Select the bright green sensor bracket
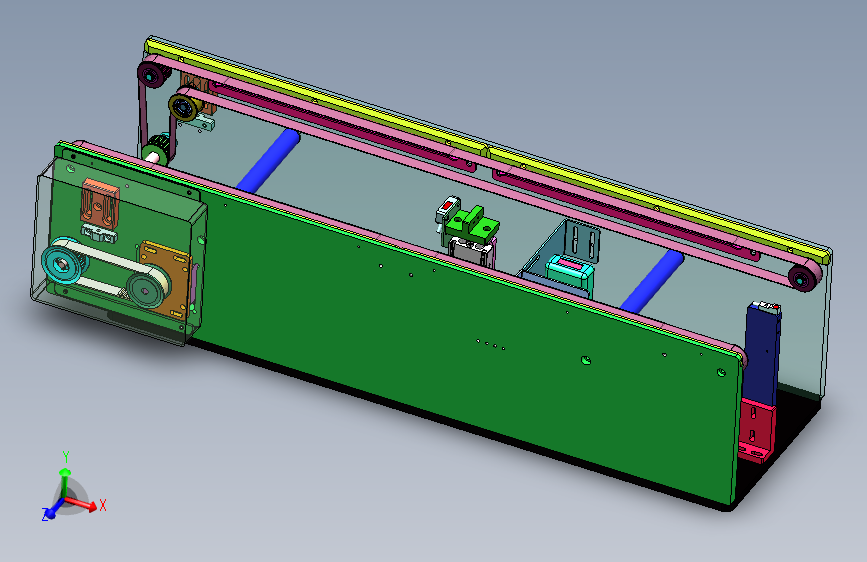Image resolution: width=867 pixels, height=562 pixels. coord(472,224)
